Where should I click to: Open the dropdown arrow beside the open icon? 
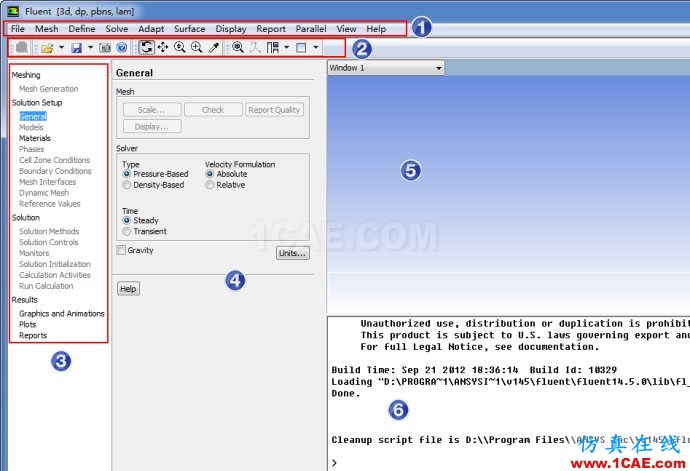pyautogui.click(x=61, y=47)
